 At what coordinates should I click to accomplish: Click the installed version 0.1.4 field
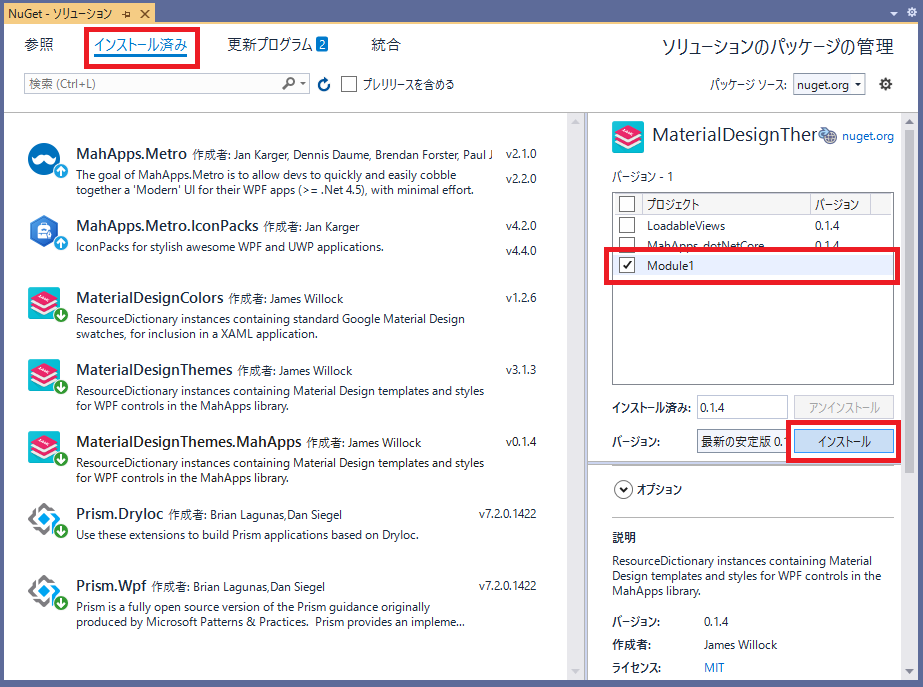click(742, 407)
